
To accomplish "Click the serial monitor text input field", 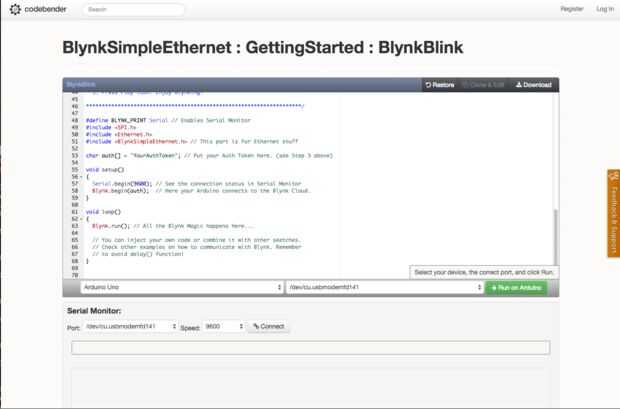I will 310,348.
